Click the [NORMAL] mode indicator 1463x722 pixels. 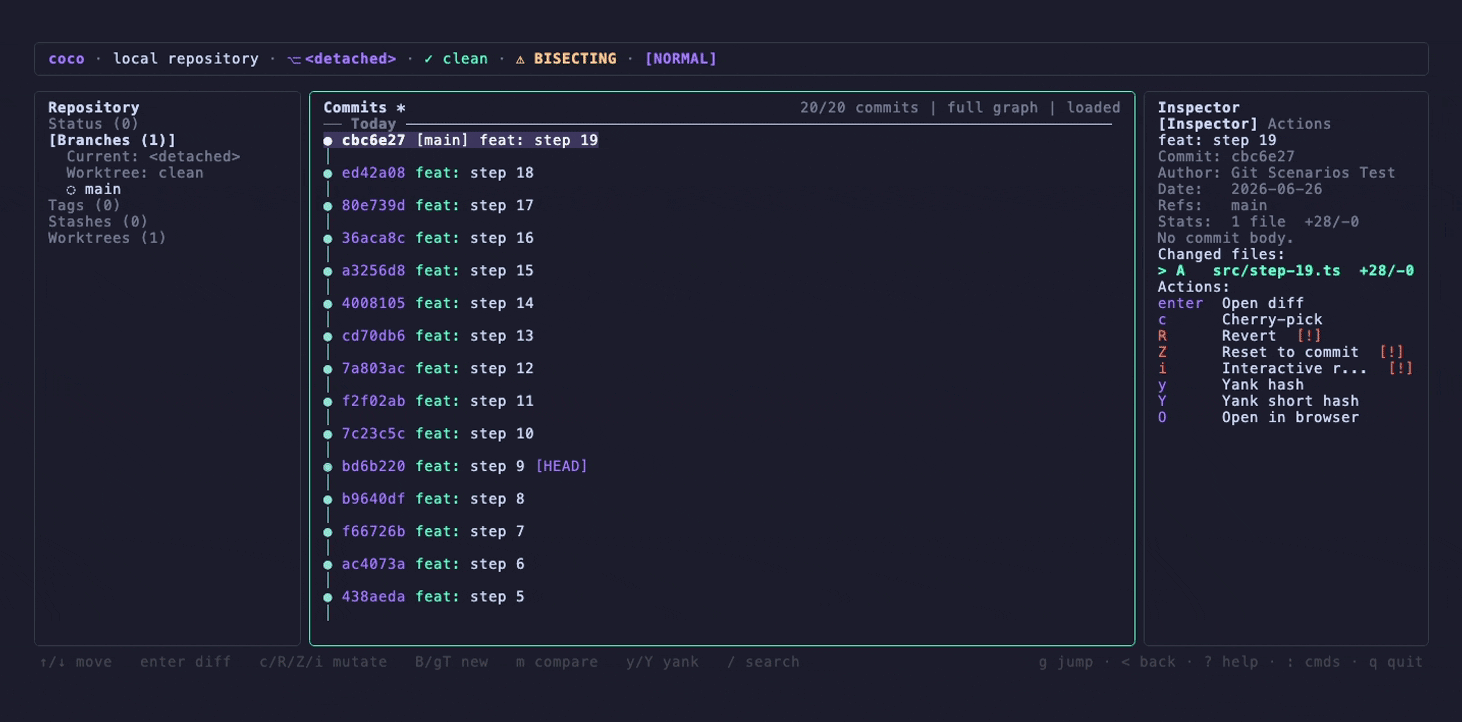[x=681, y=59]
